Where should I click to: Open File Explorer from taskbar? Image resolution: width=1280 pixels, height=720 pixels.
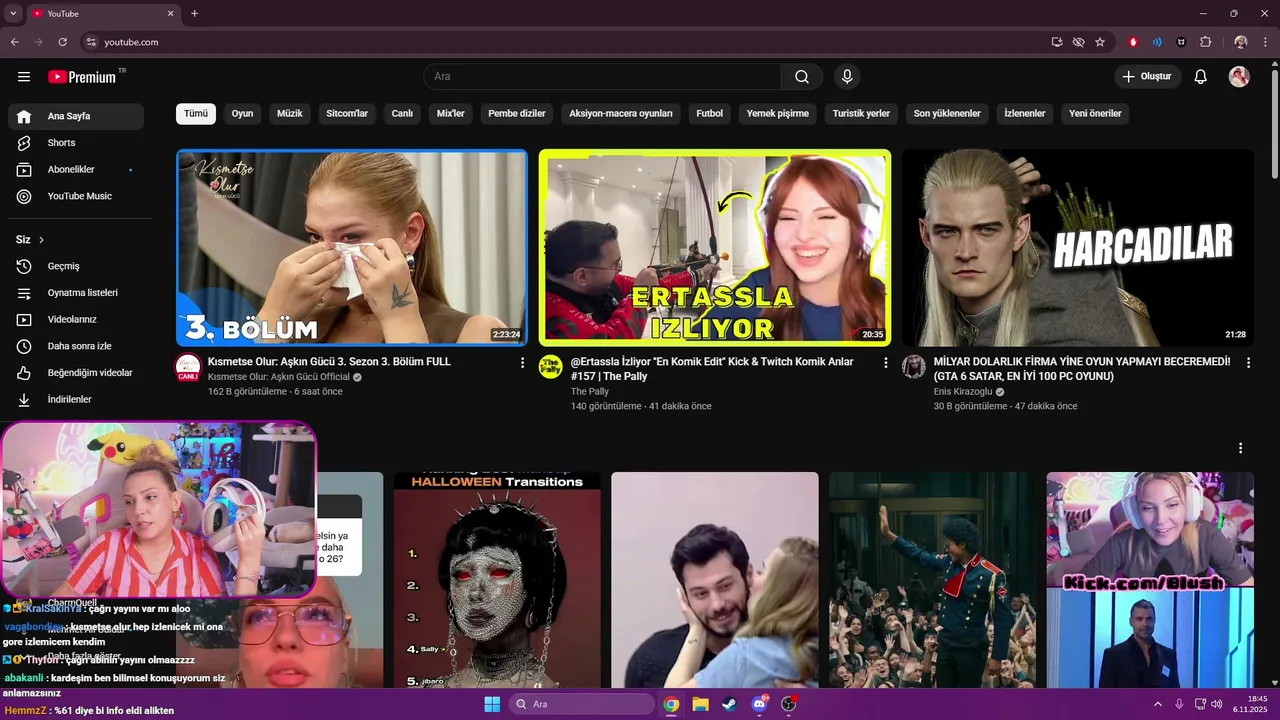[701, 704]
